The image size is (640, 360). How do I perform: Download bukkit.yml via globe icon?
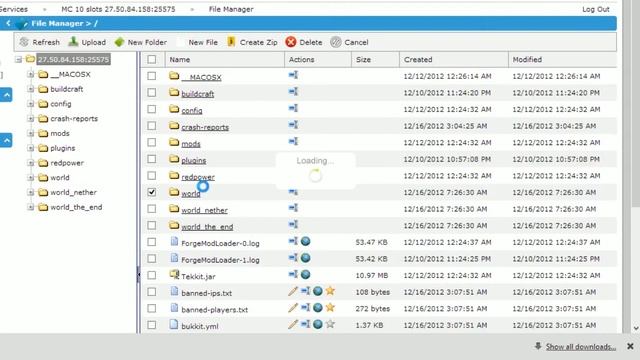(318, 324)
